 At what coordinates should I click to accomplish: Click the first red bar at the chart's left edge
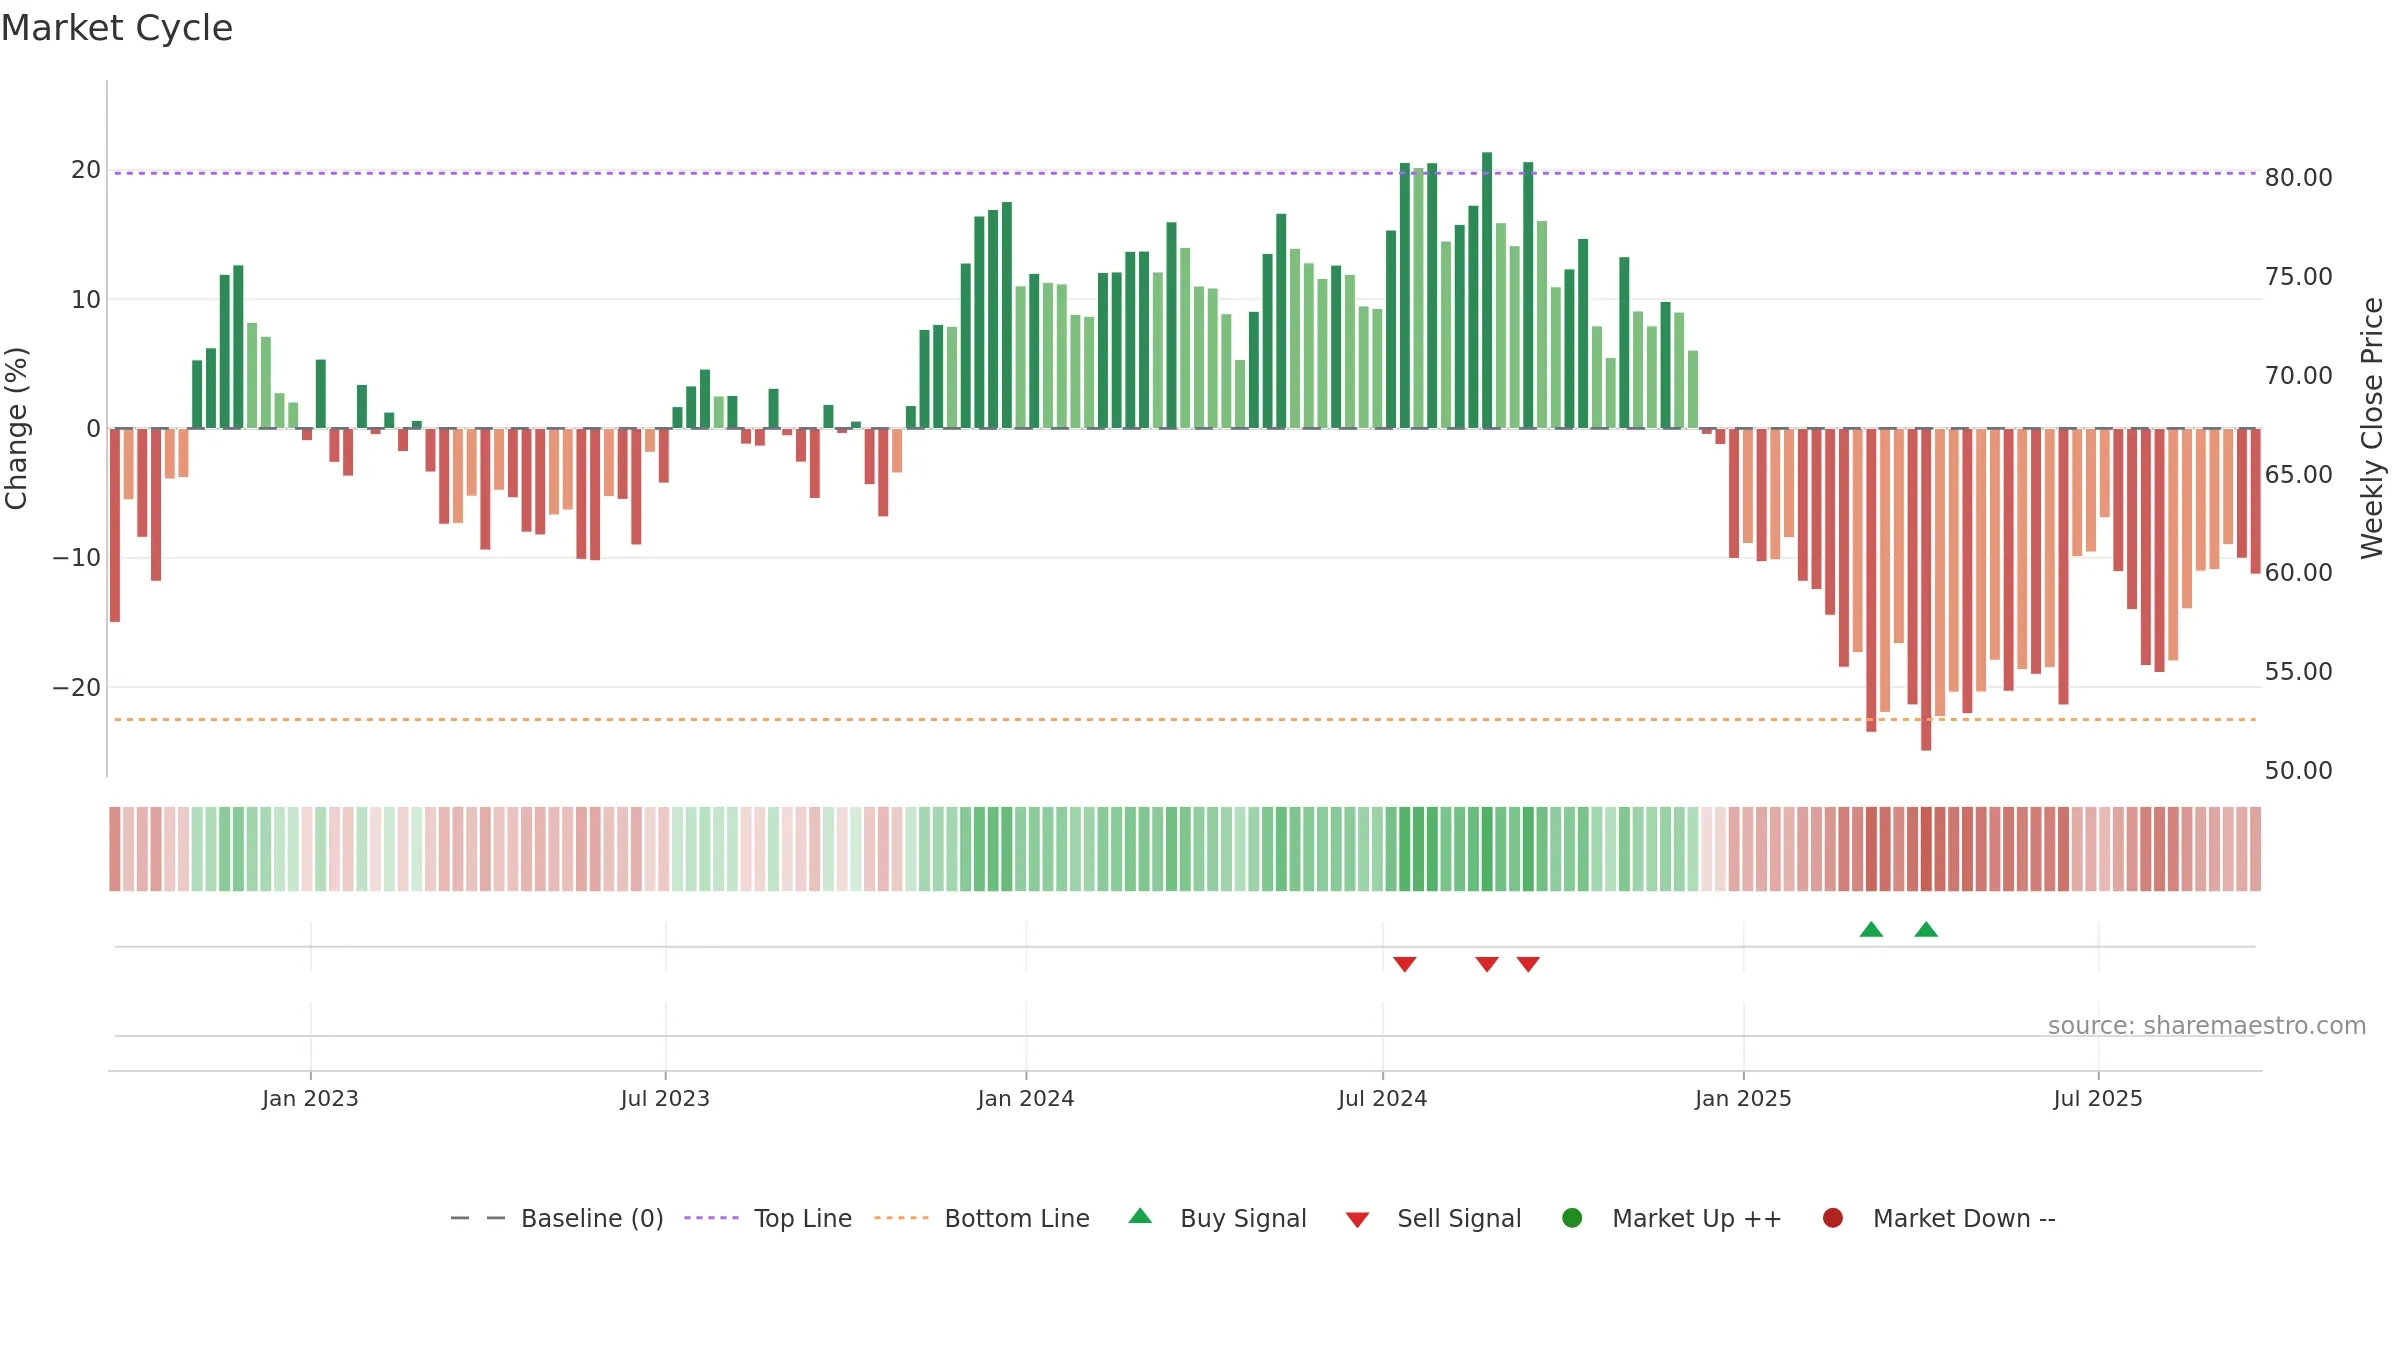115,525
